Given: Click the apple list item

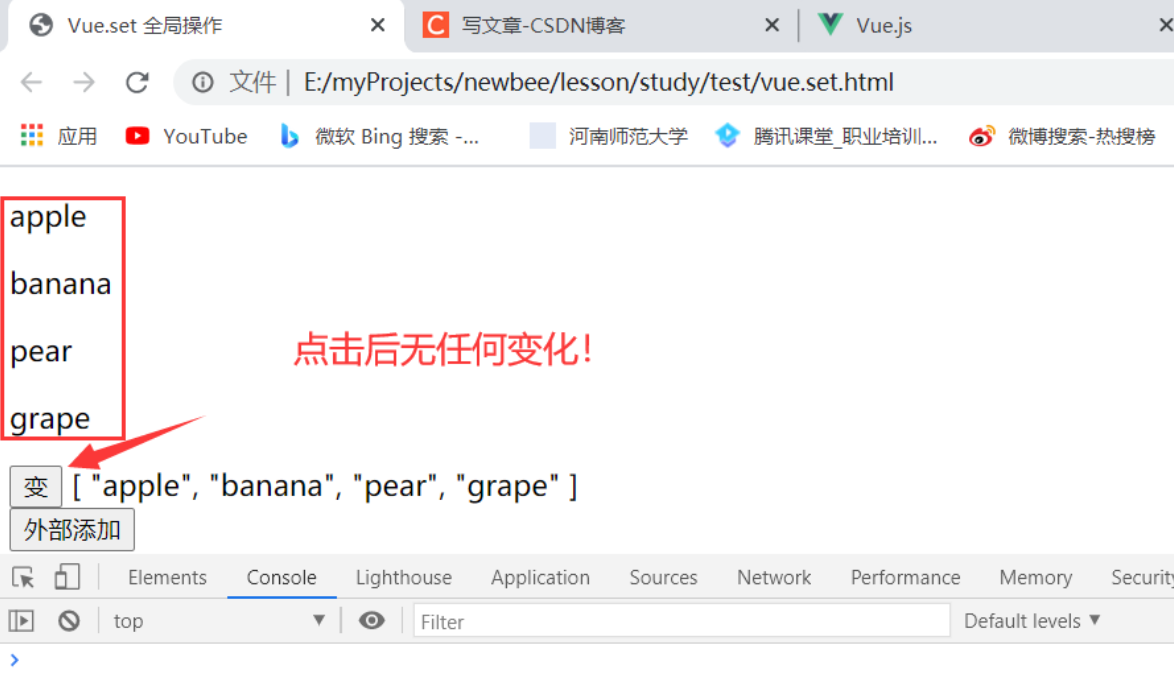Looking at the screenshot, I should click(48, 218).
